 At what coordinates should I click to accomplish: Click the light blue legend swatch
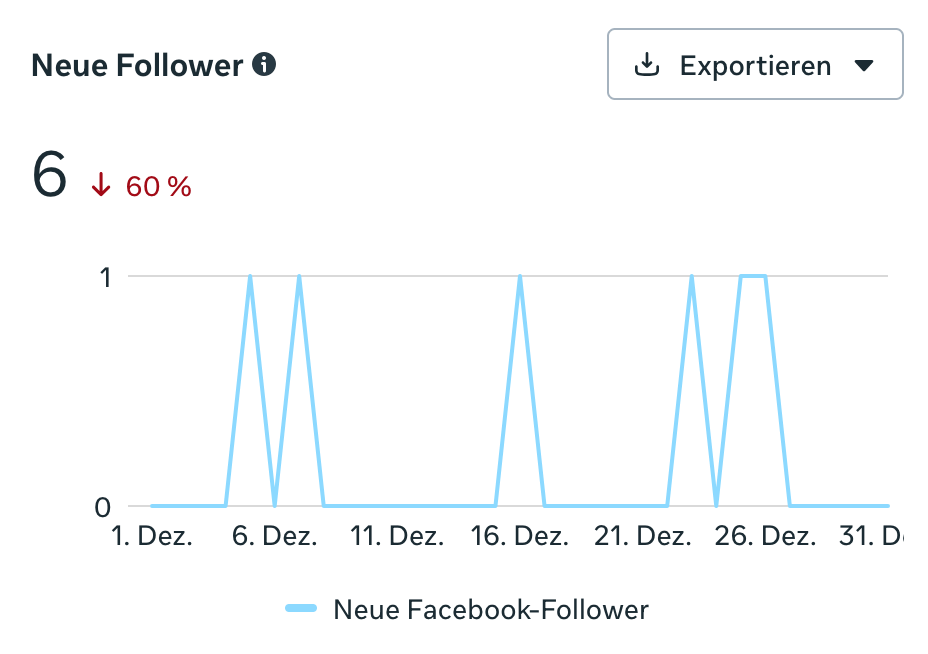(x=301, y=608)
